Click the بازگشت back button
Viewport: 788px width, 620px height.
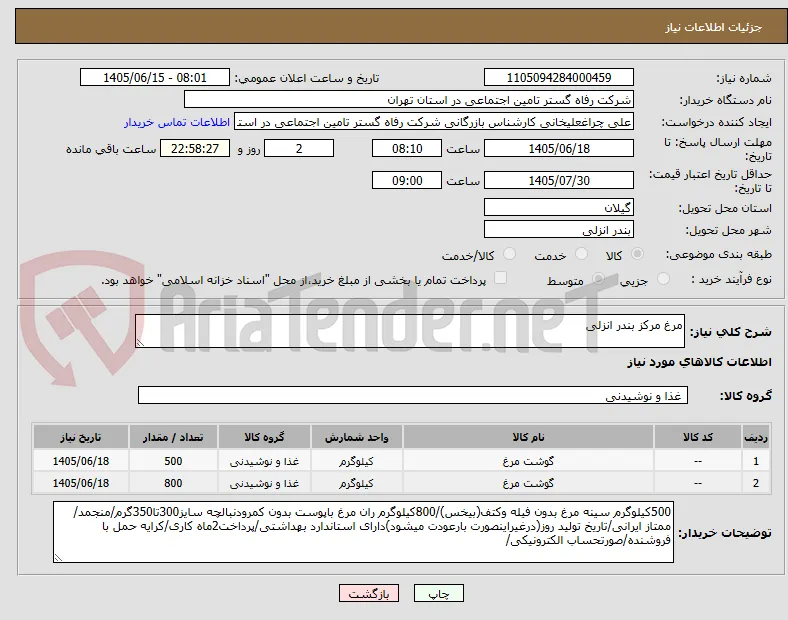369,593
